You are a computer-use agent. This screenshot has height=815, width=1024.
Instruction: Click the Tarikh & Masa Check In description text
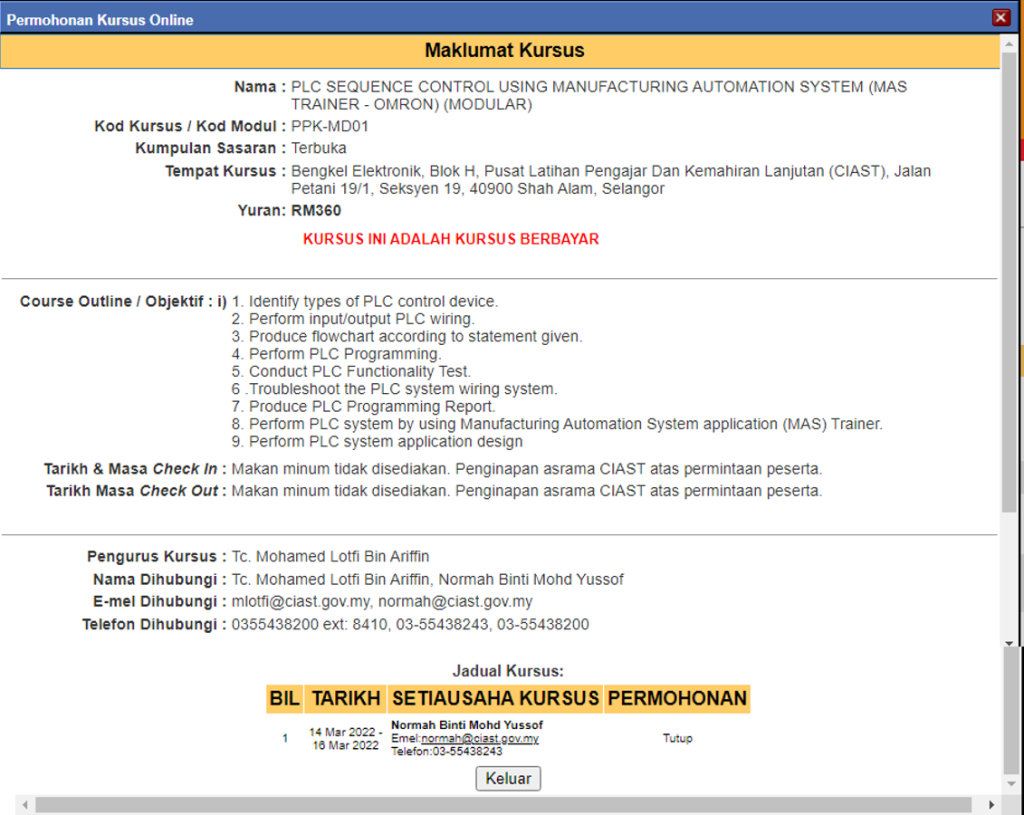(526, 469)
